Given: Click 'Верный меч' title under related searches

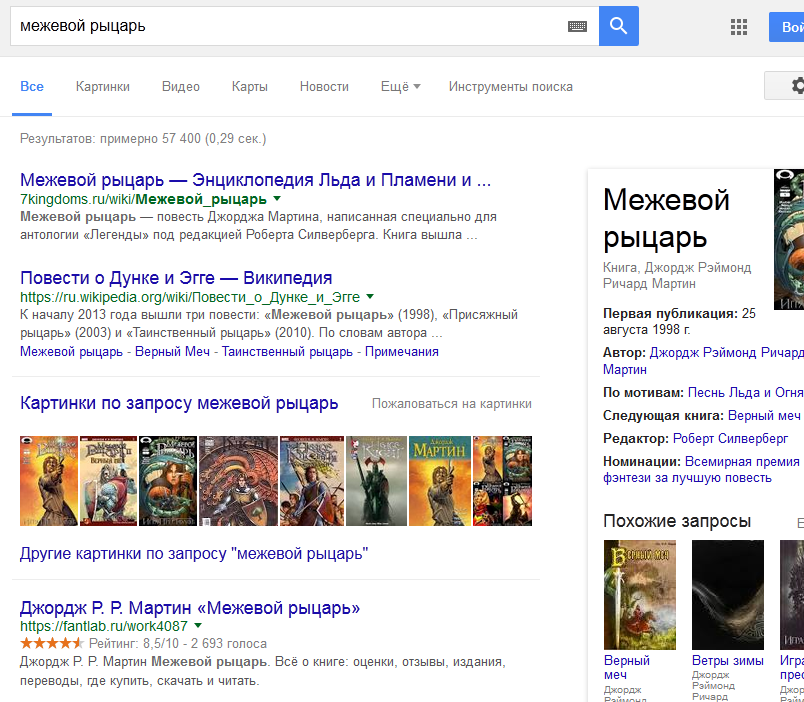Looking at the screenshot, I should [627, 668].
